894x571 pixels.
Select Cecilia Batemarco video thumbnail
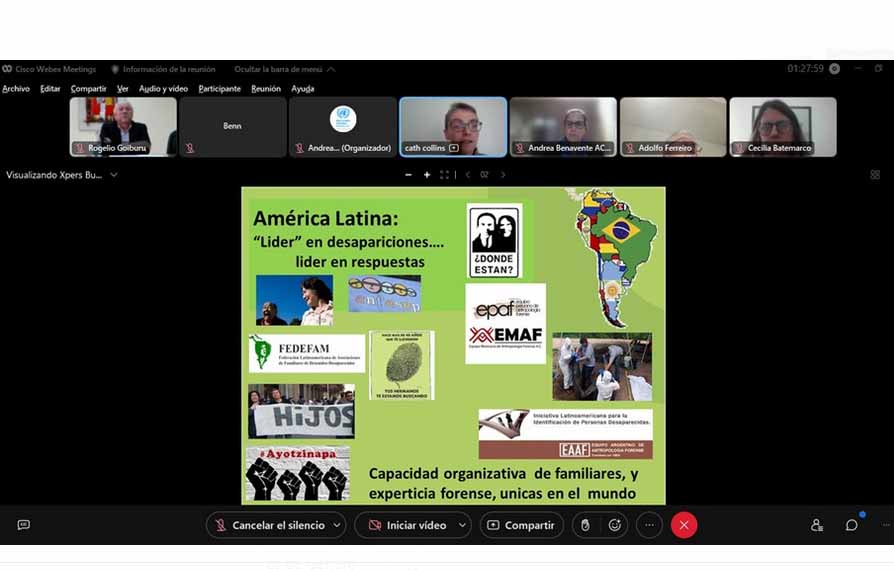click(783, 127)
